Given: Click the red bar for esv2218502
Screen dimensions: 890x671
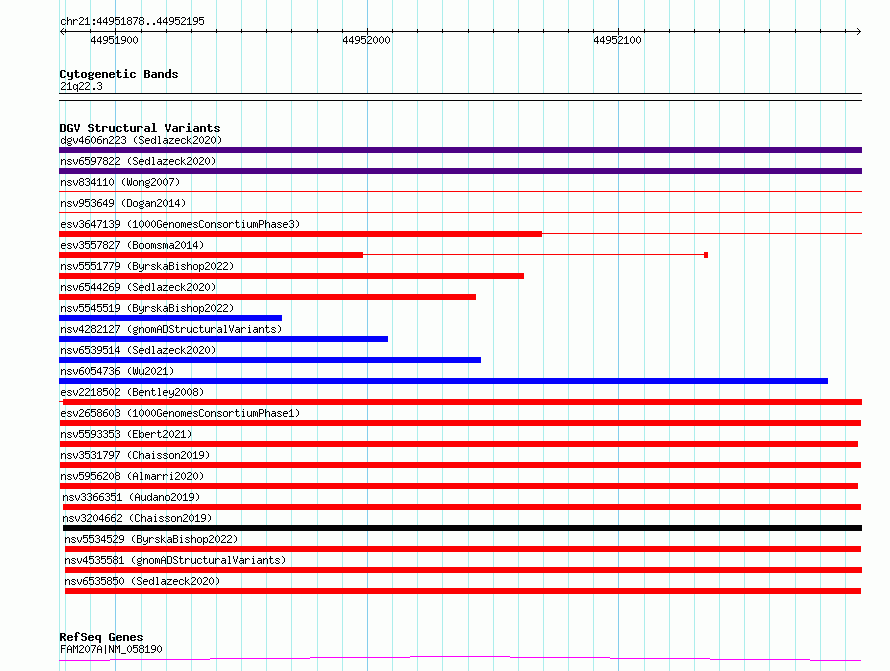Looking at the screenshot, I should (x=463, y=402).
